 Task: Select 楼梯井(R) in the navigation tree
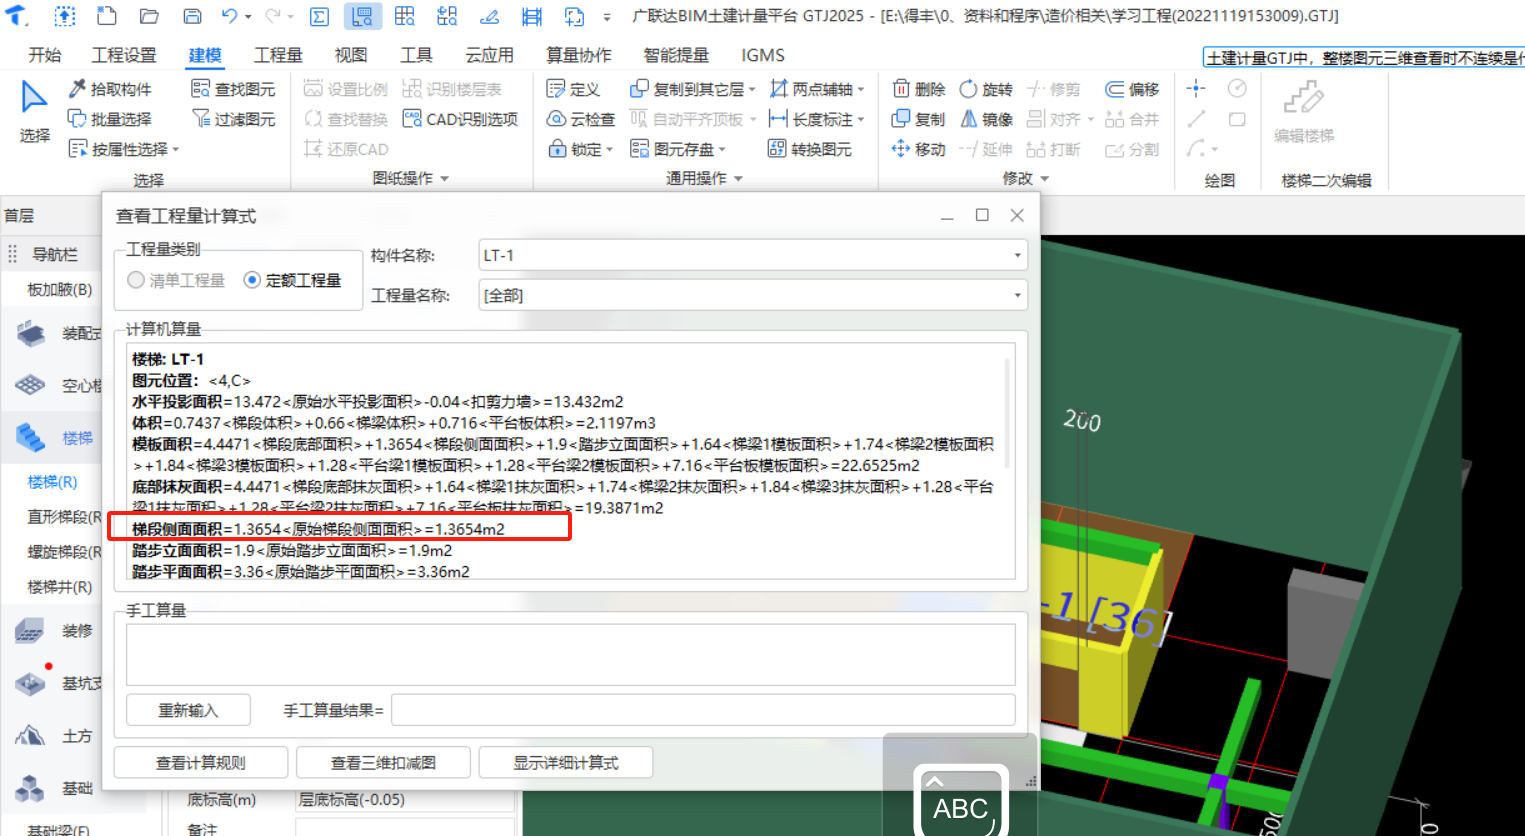click(60, 587)
